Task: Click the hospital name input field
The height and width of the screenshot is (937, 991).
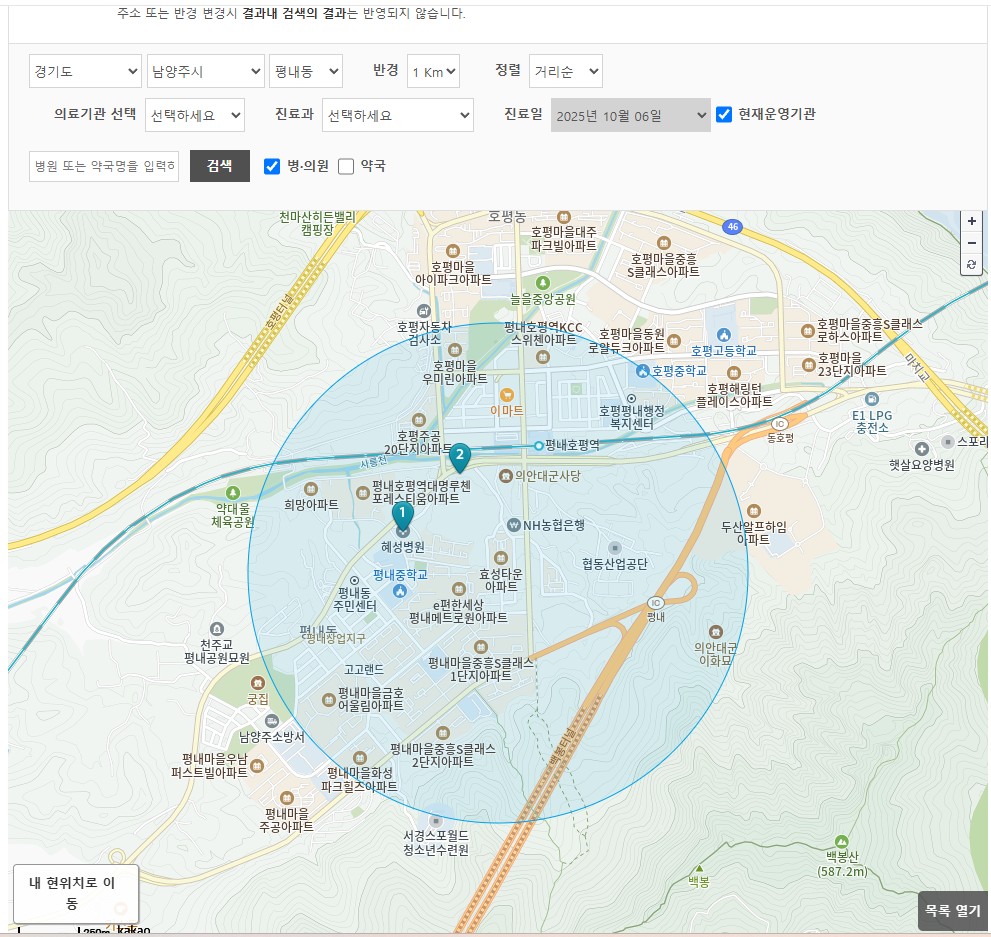Action: tap(103, 166)
